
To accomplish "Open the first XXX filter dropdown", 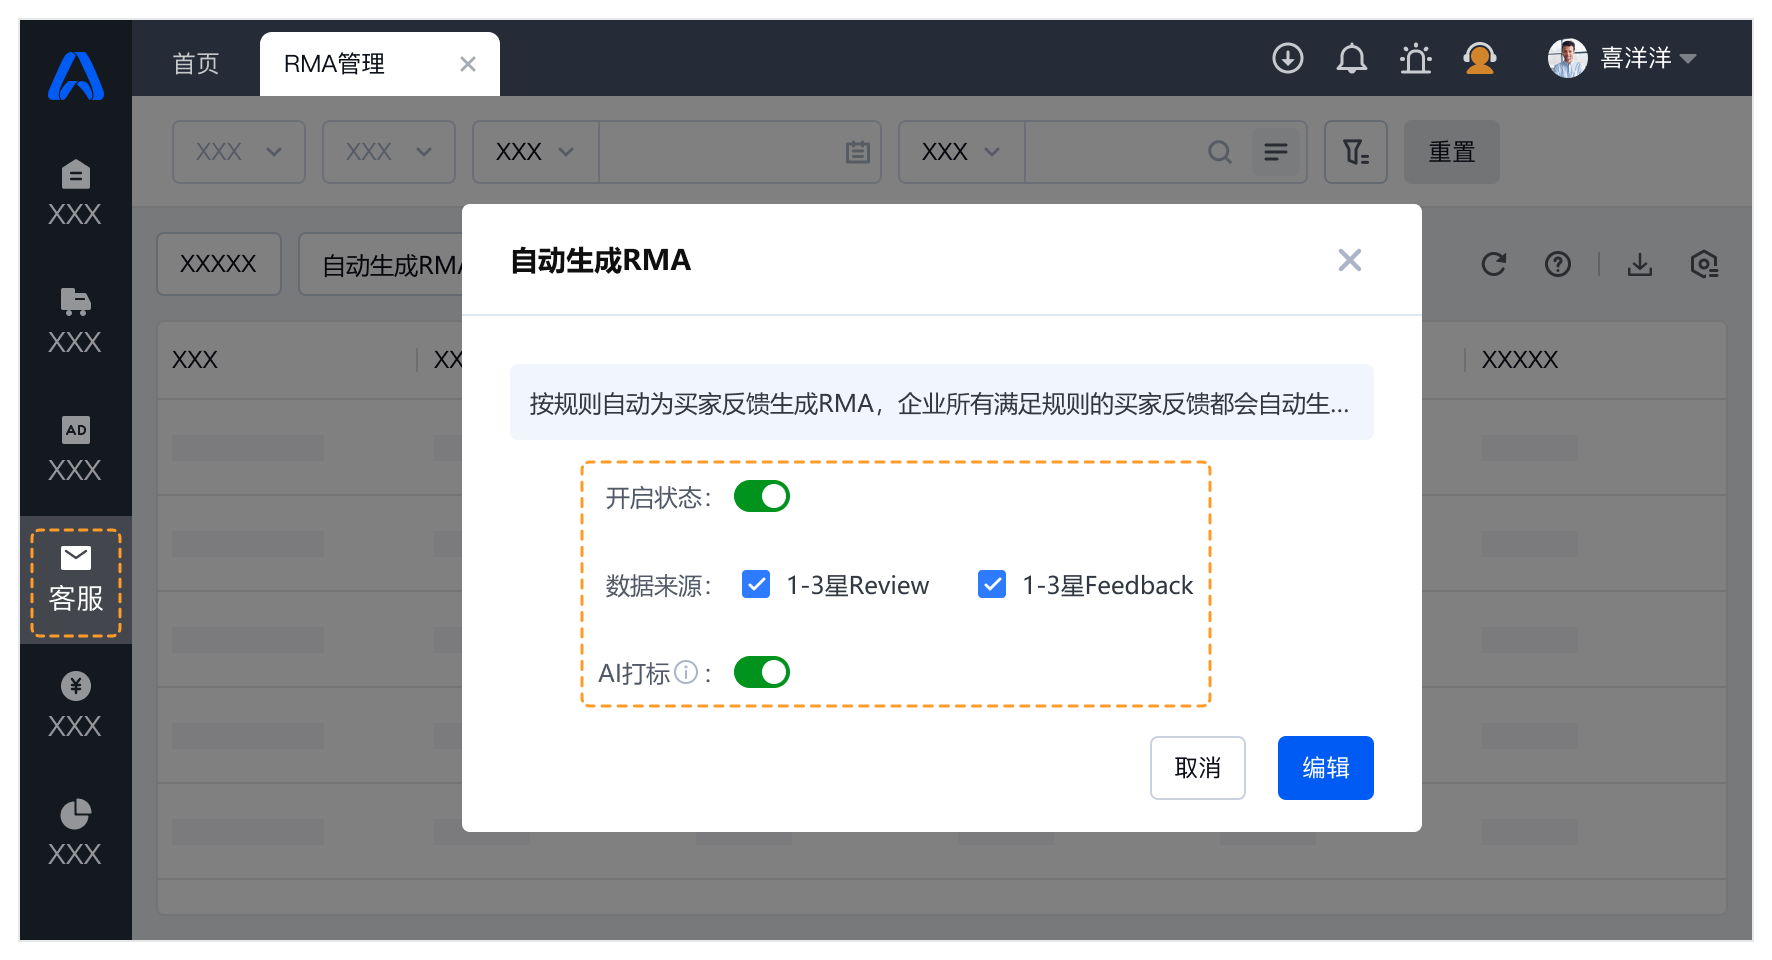I will coord(239,152).
